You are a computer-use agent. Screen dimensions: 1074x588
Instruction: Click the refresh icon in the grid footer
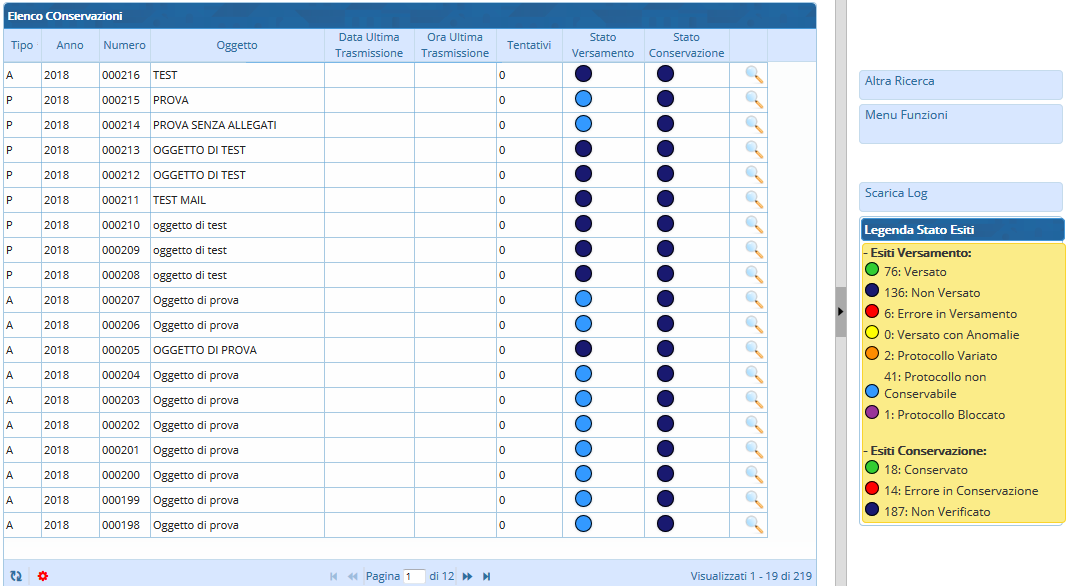(x=16, y=576)
